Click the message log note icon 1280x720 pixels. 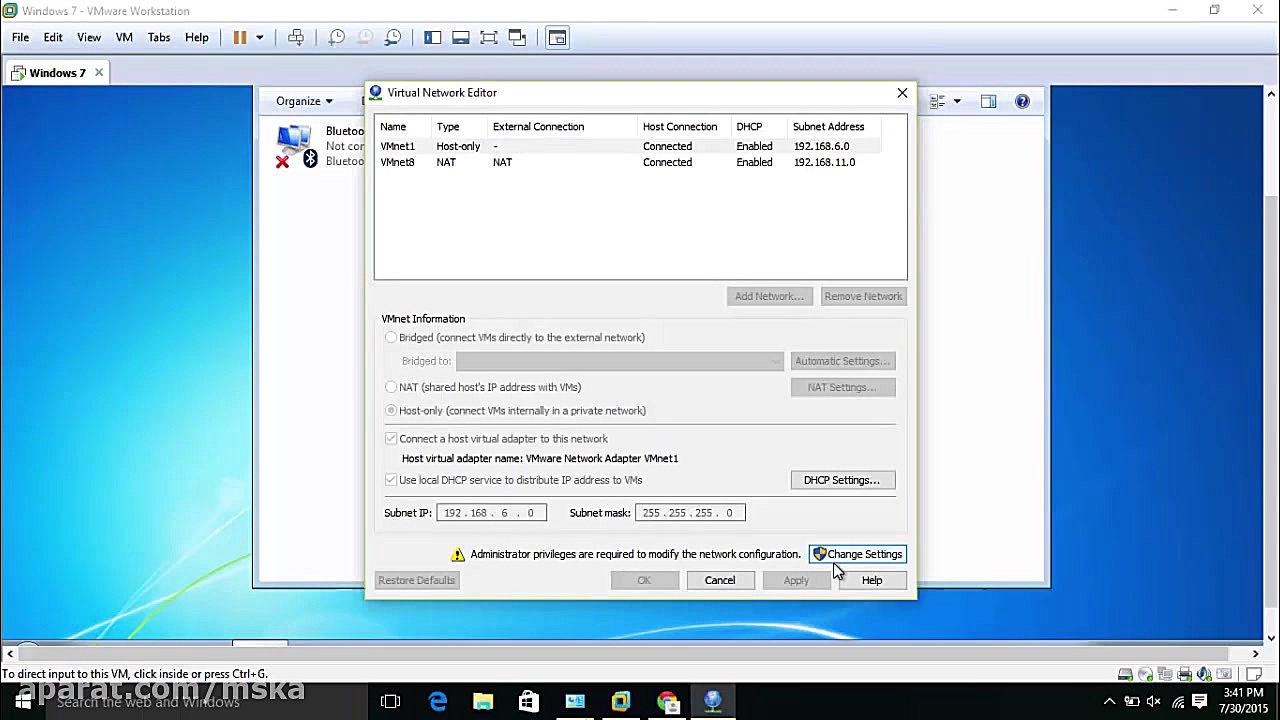[x=1252, y=674]
